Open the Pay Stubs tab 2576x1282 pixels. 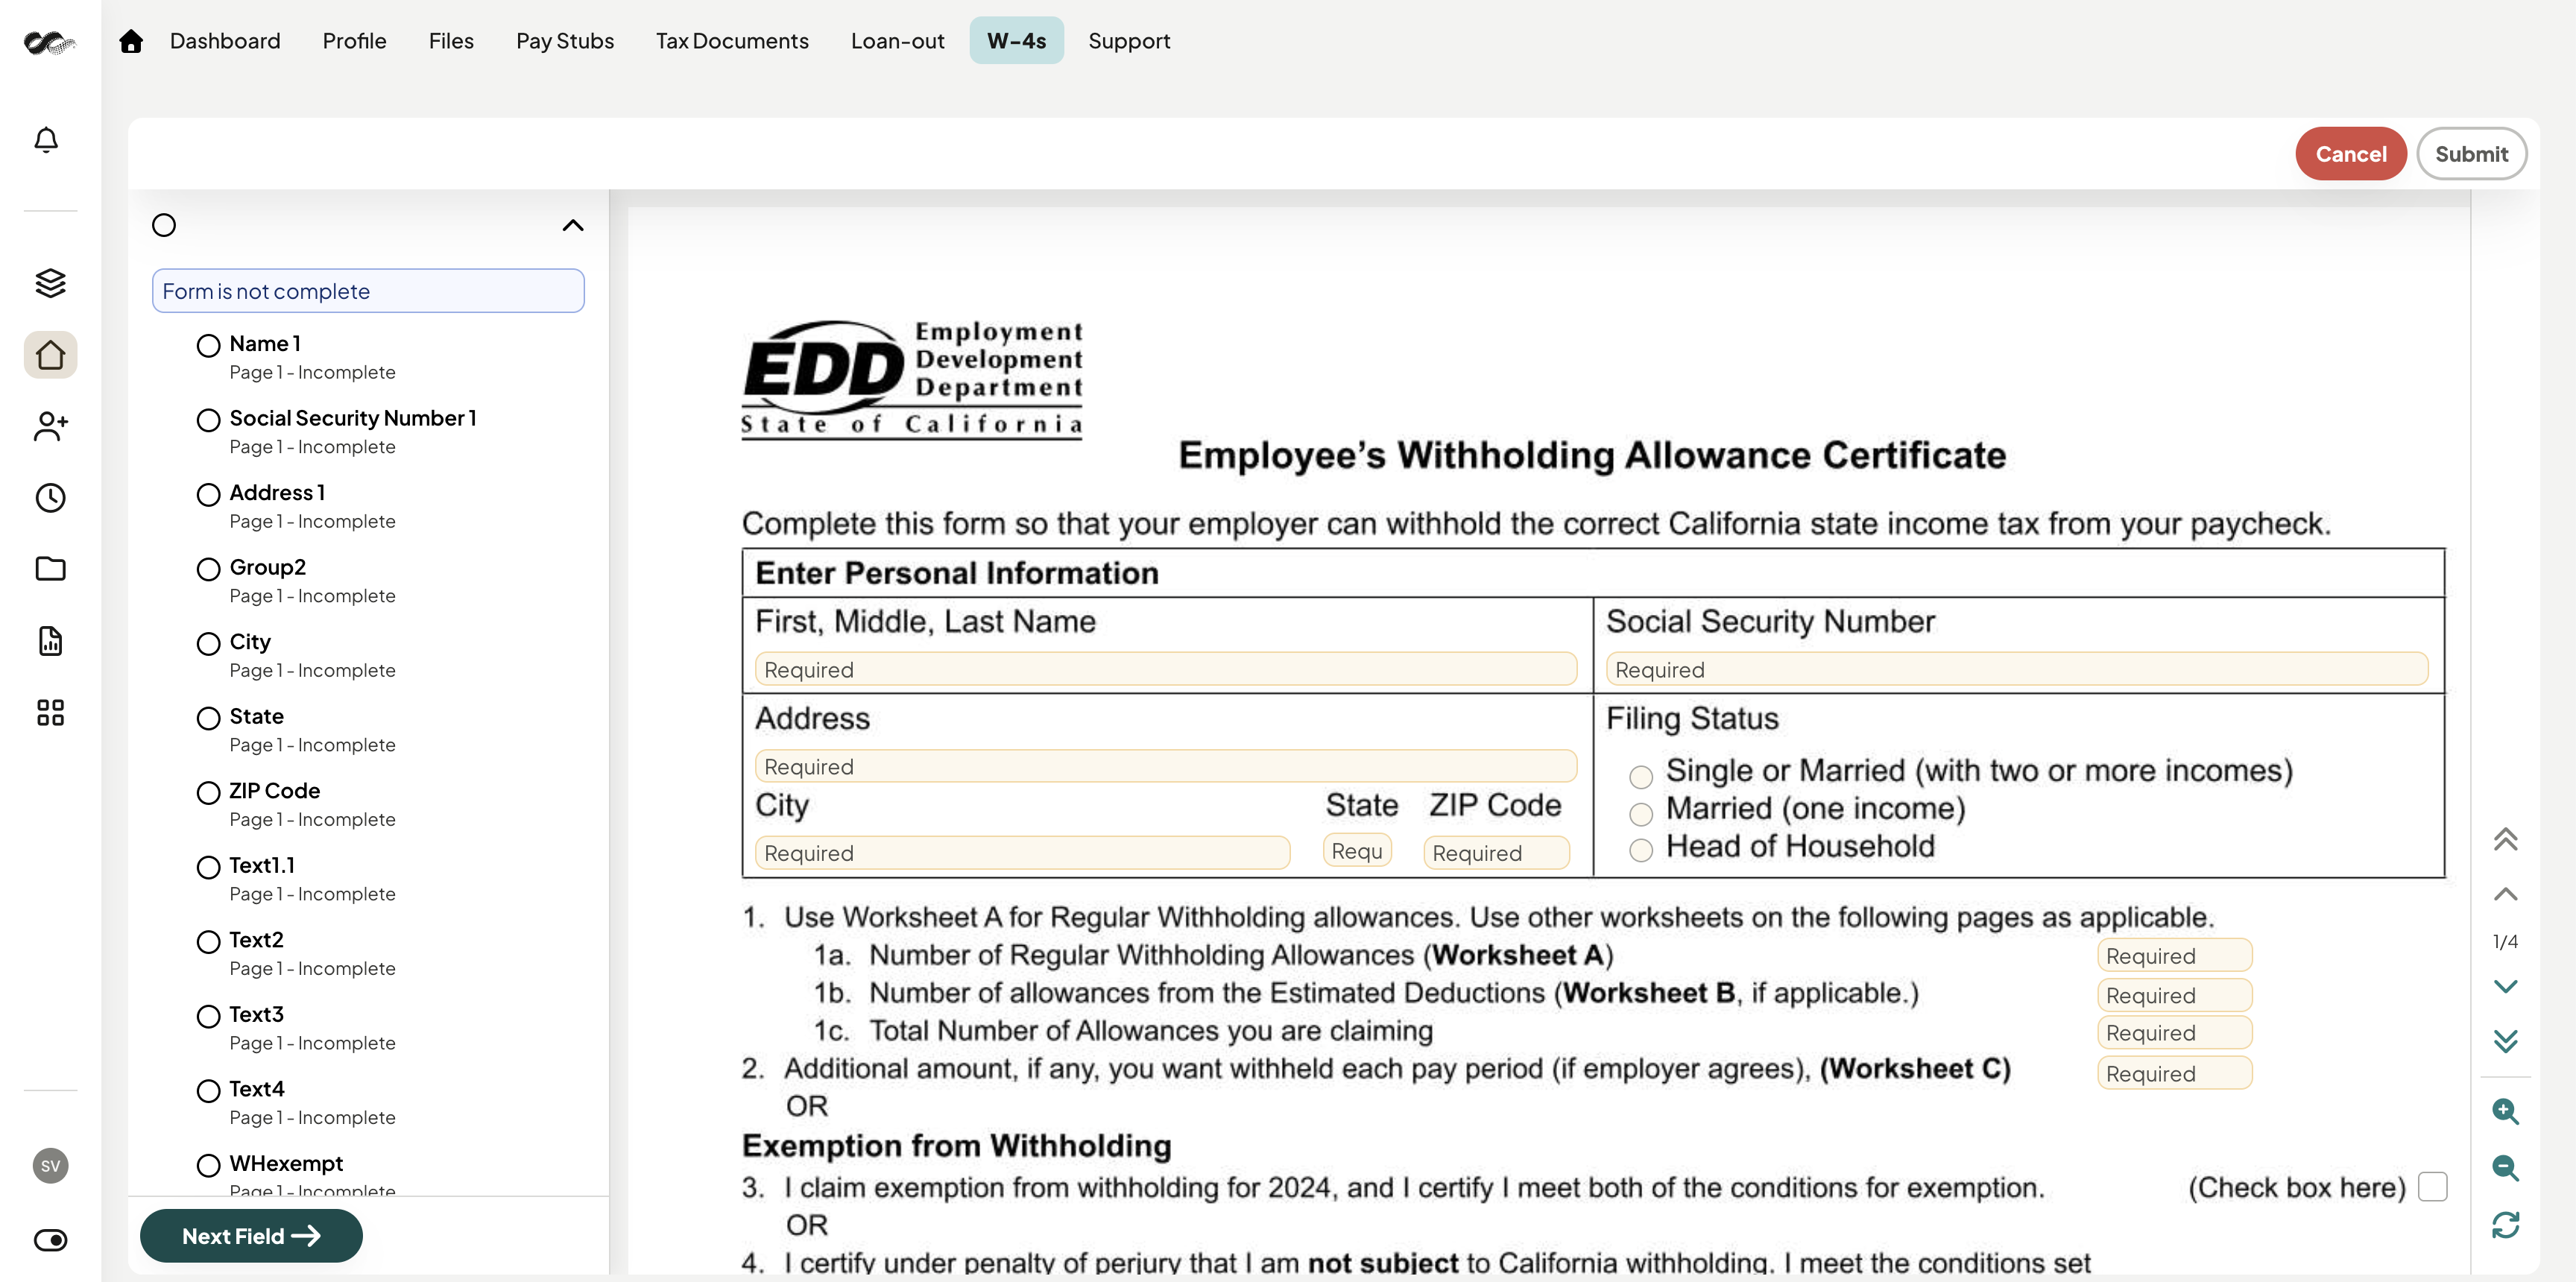tap(565, 41)
